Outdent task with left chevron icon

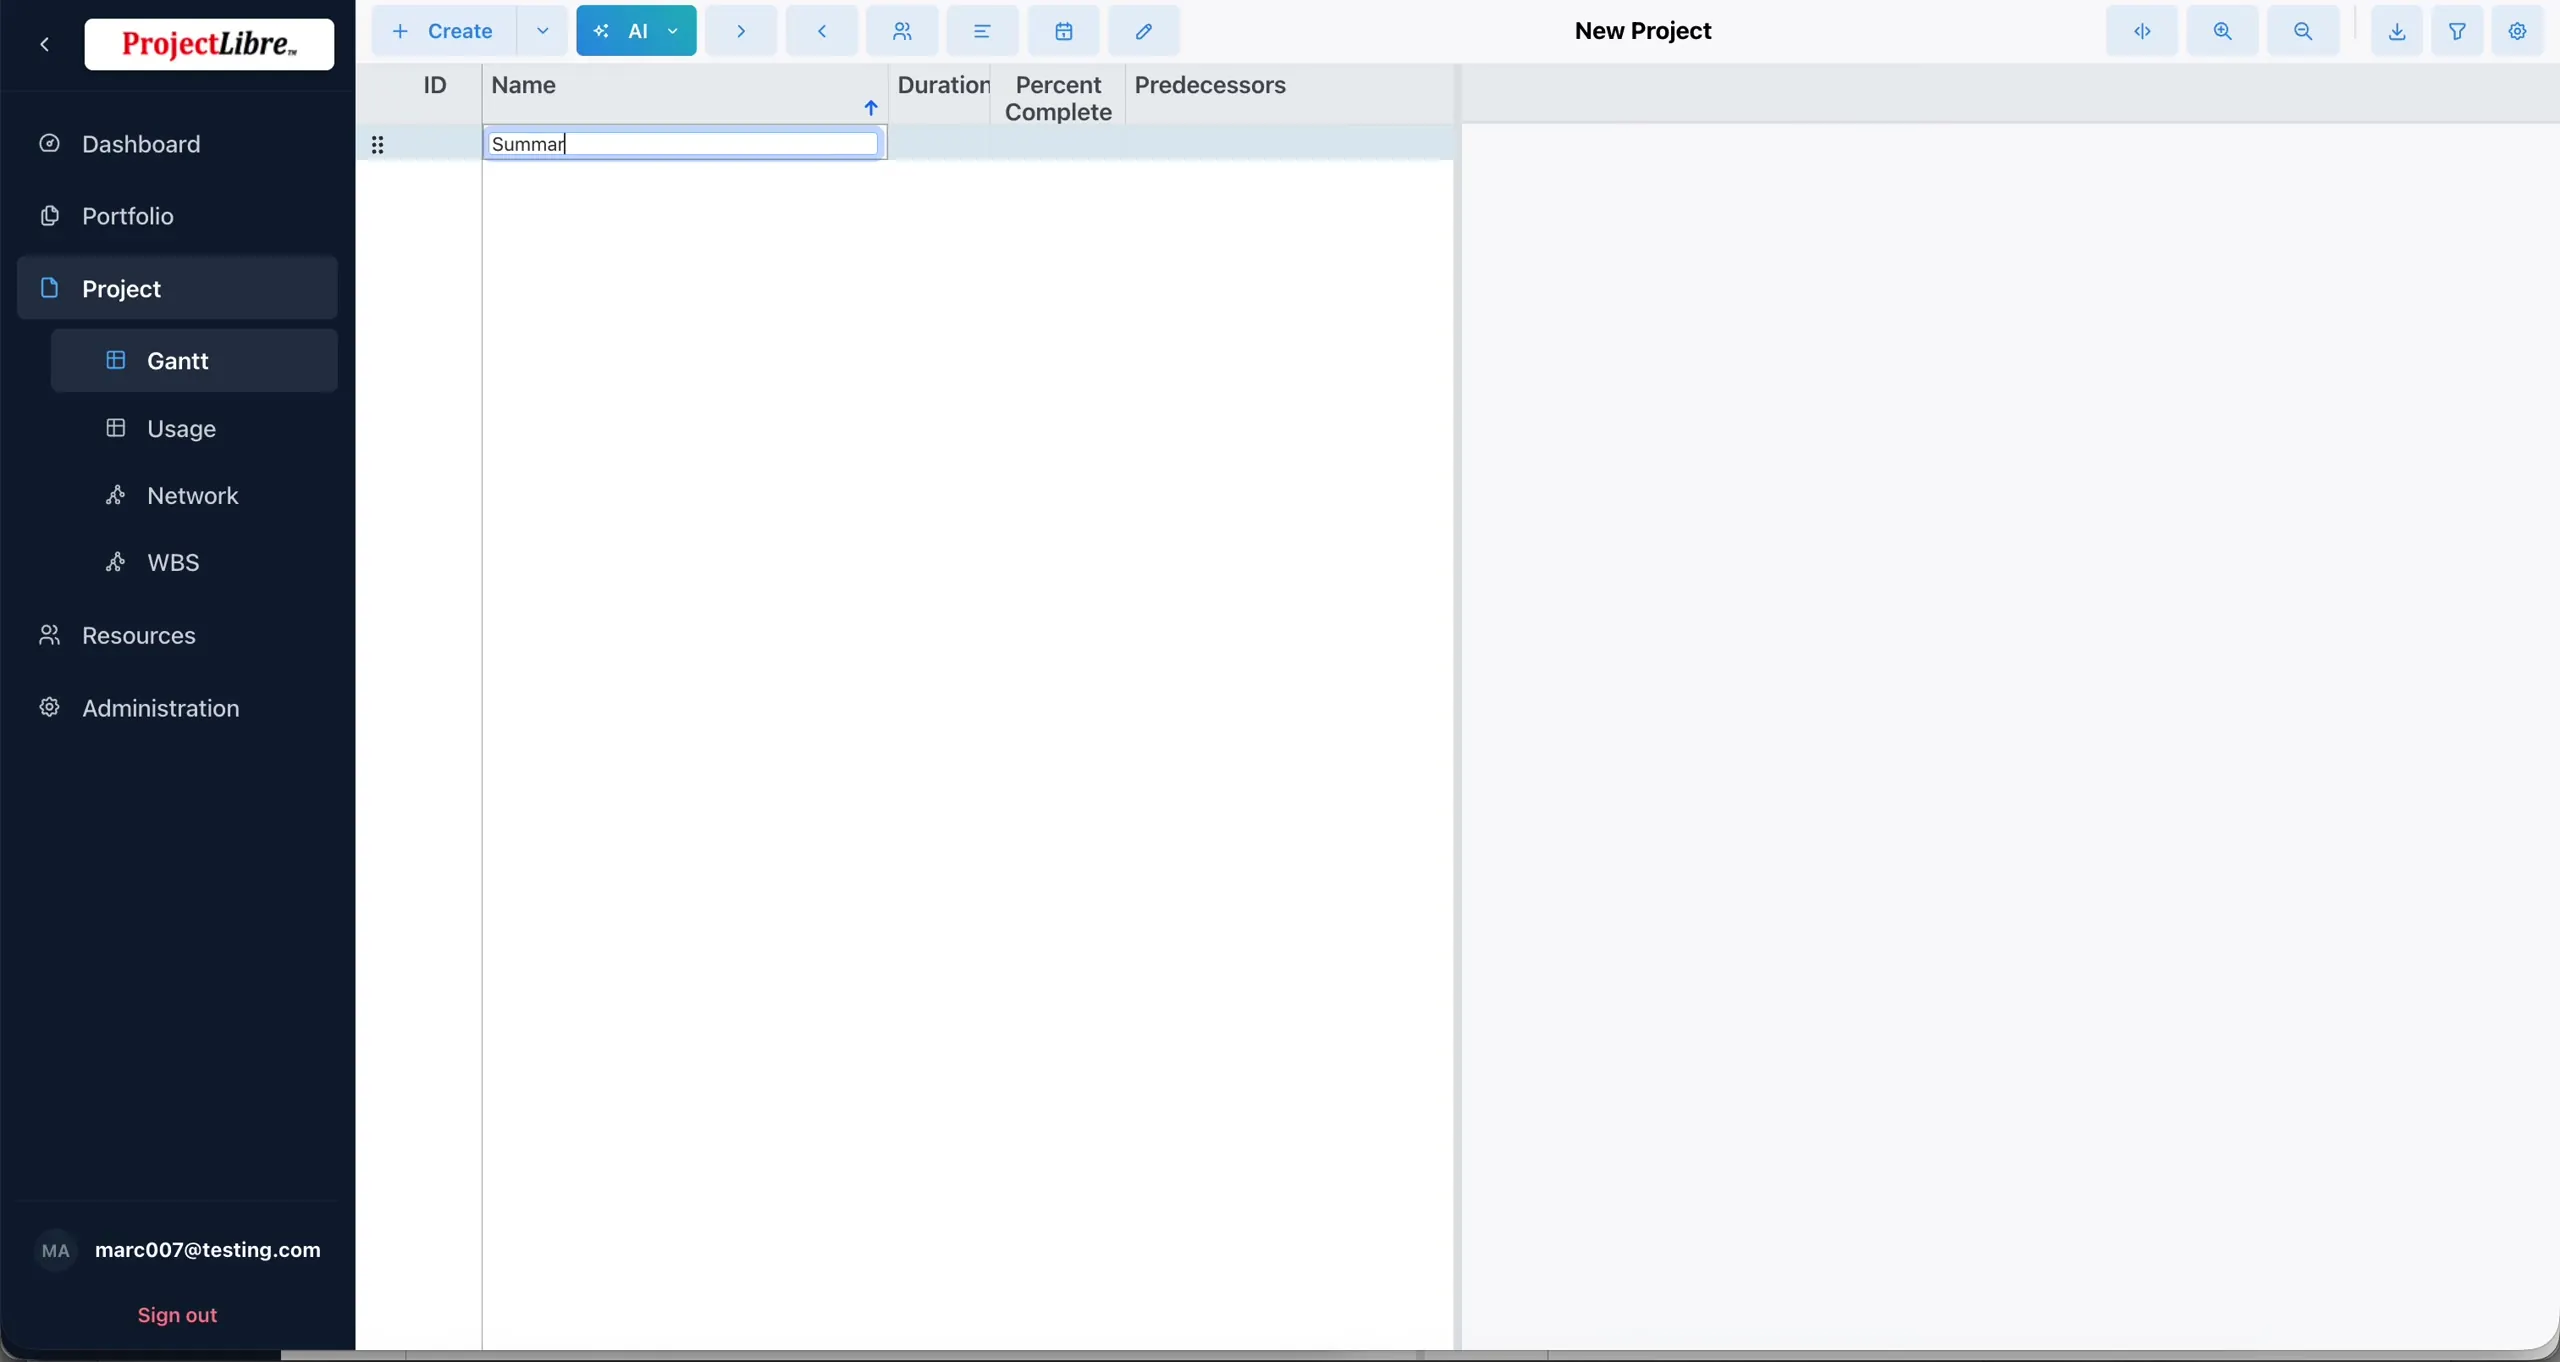(x=822, y=31)
